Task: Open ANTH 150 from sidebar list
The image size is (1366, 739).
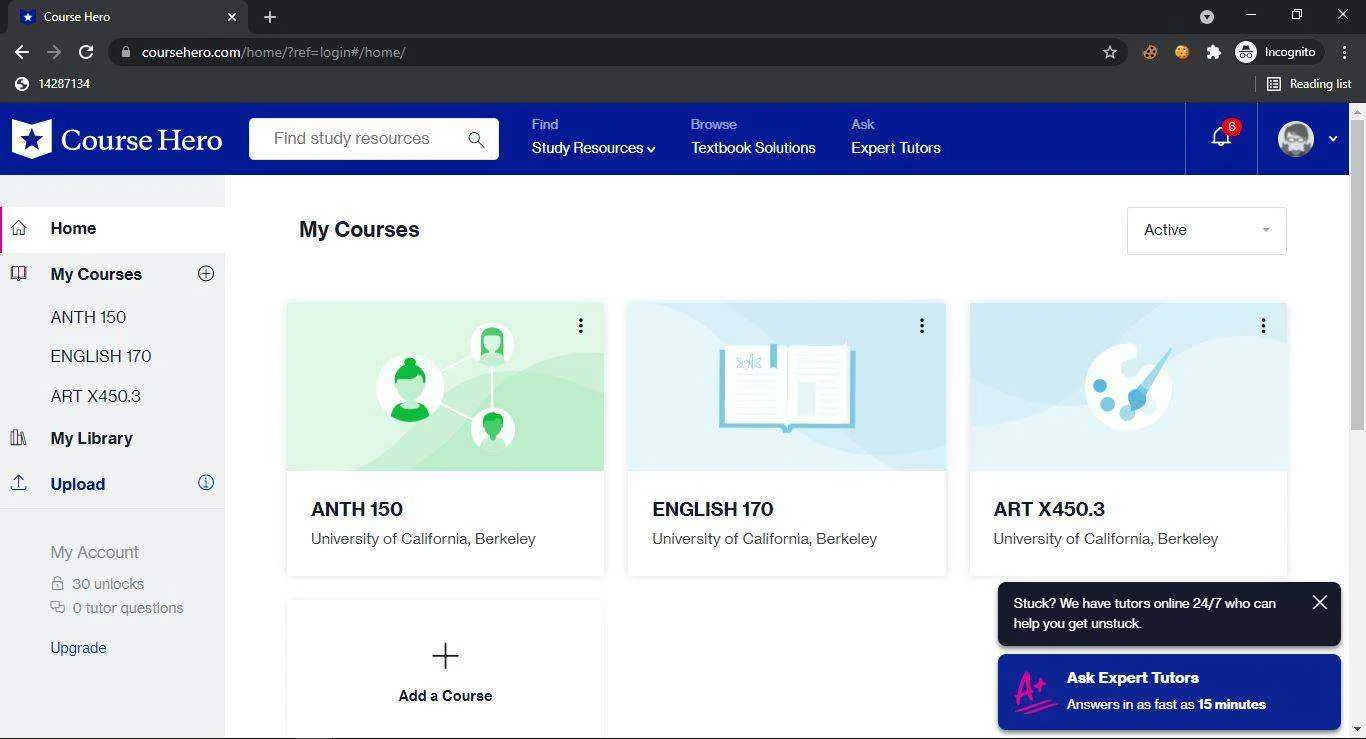Action: tap(88, 317)
